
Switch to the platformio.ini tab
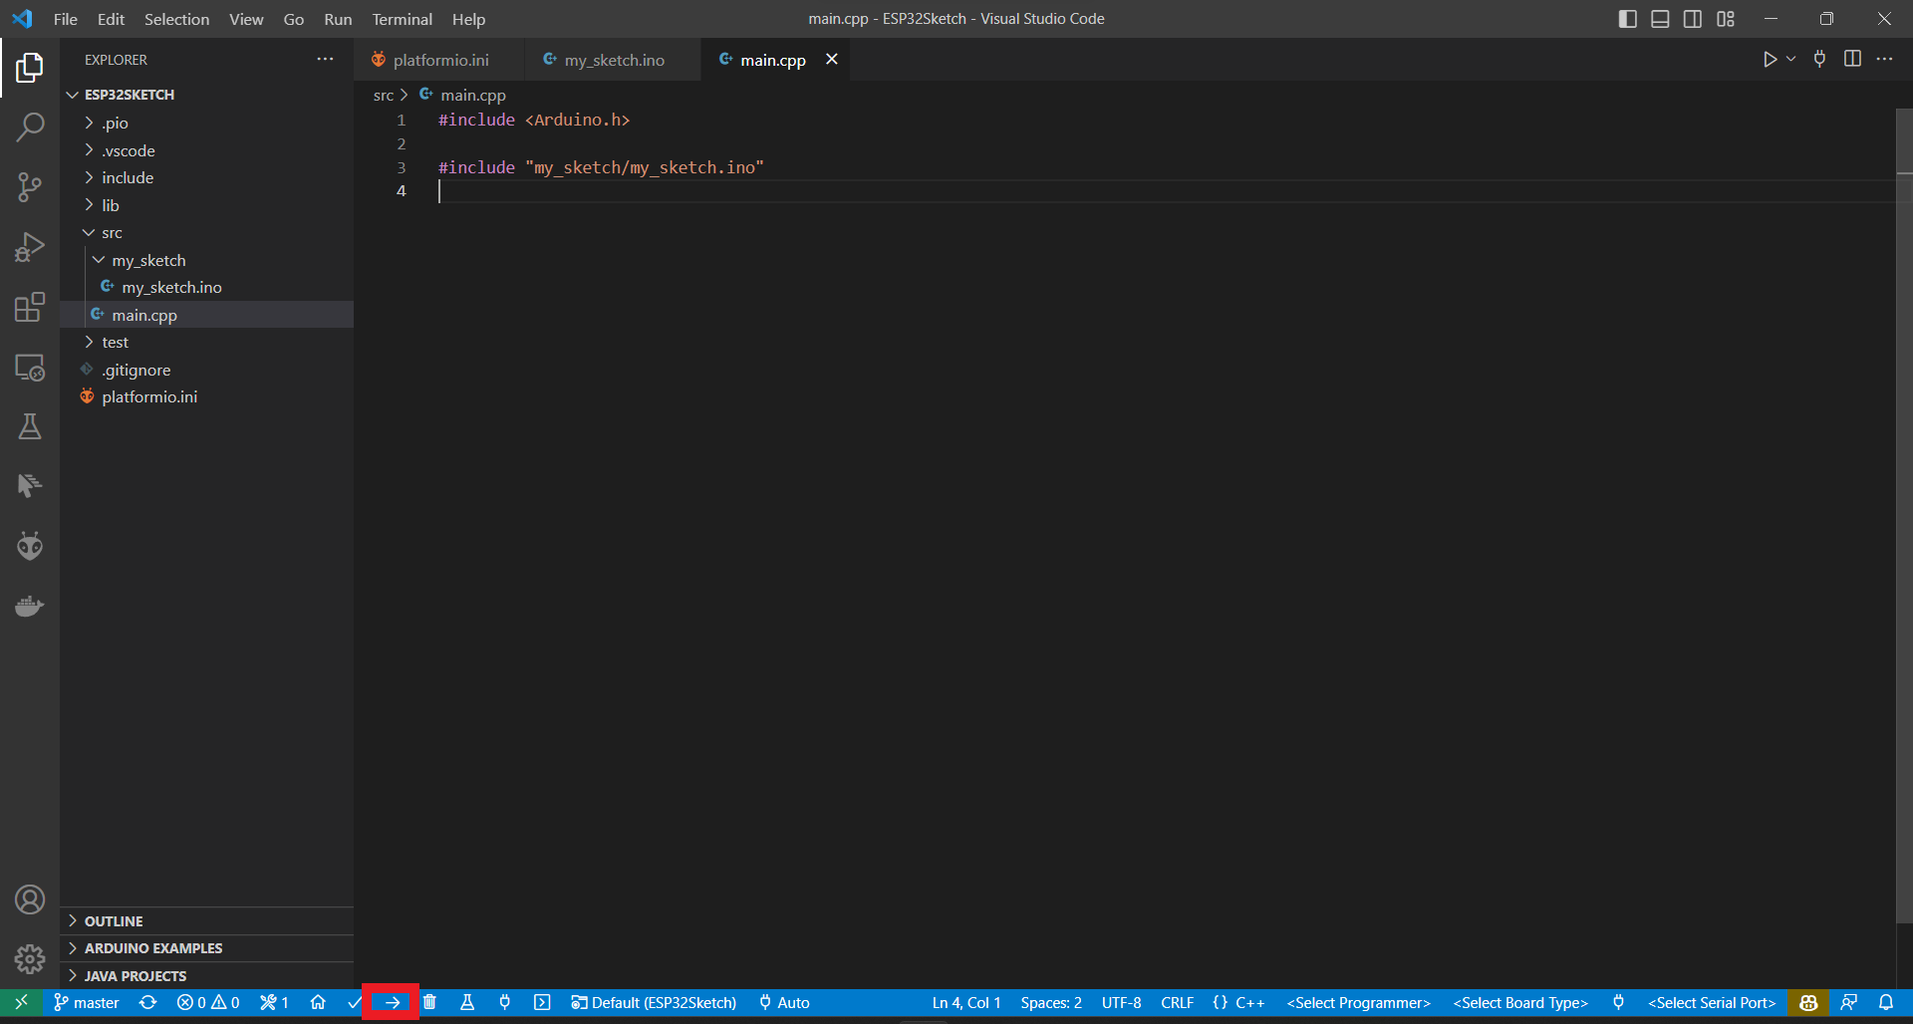click(x=440, y=60)
